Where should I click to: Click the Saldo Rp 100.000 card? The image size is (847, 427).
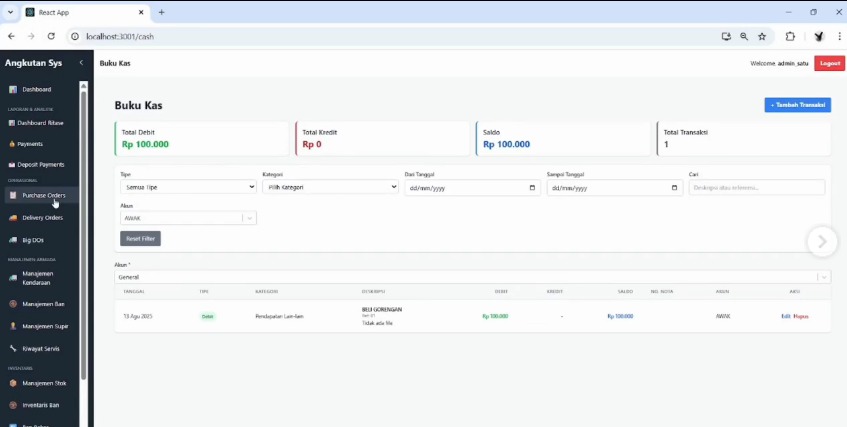coord(563,139)
